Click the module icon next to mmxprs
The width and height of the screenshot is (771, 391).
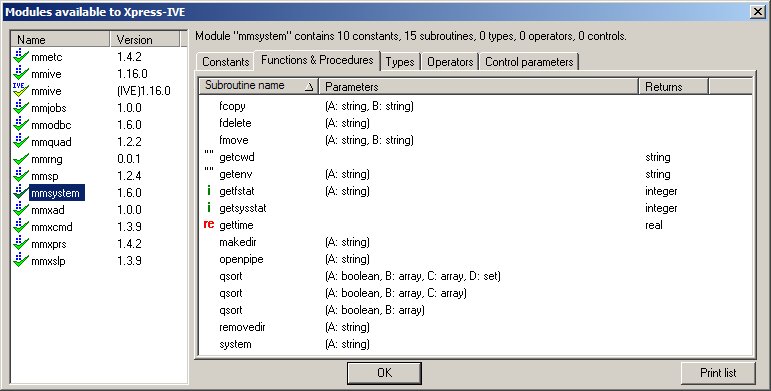(21, 243)
